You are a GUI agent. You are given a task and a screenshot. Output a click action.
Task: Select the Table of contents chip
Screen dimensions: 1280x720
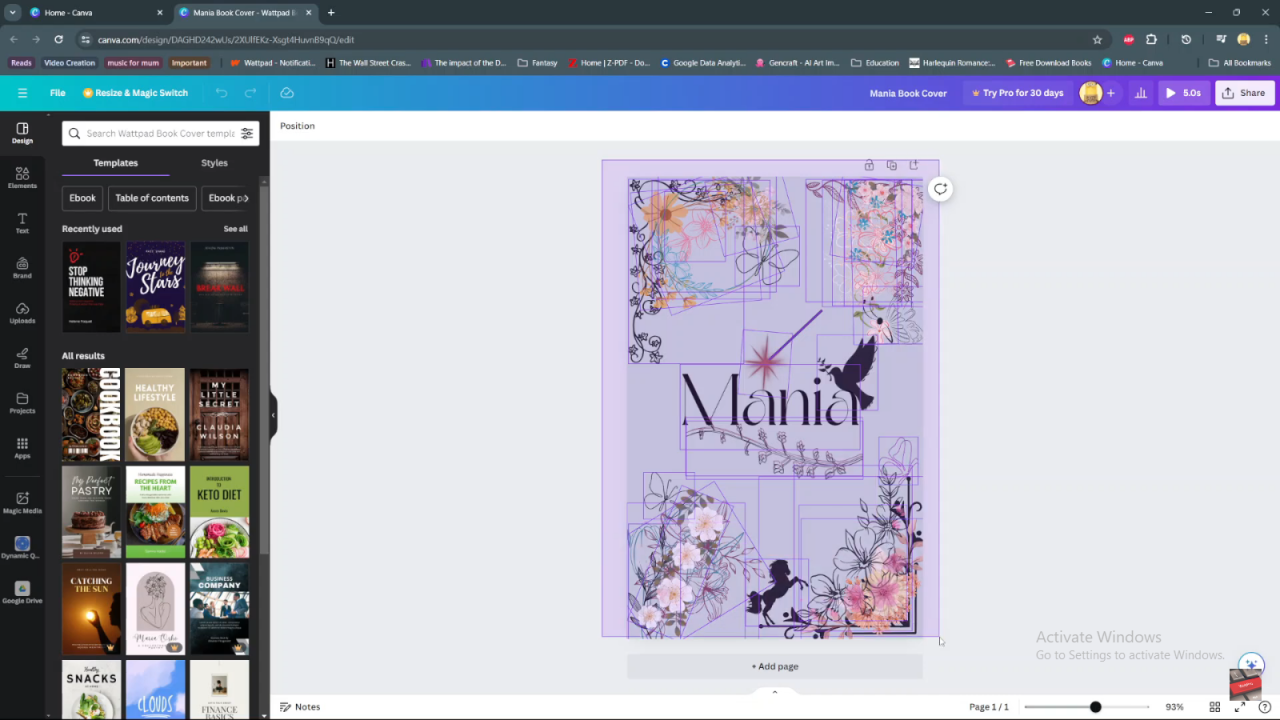tap(152, 198)
